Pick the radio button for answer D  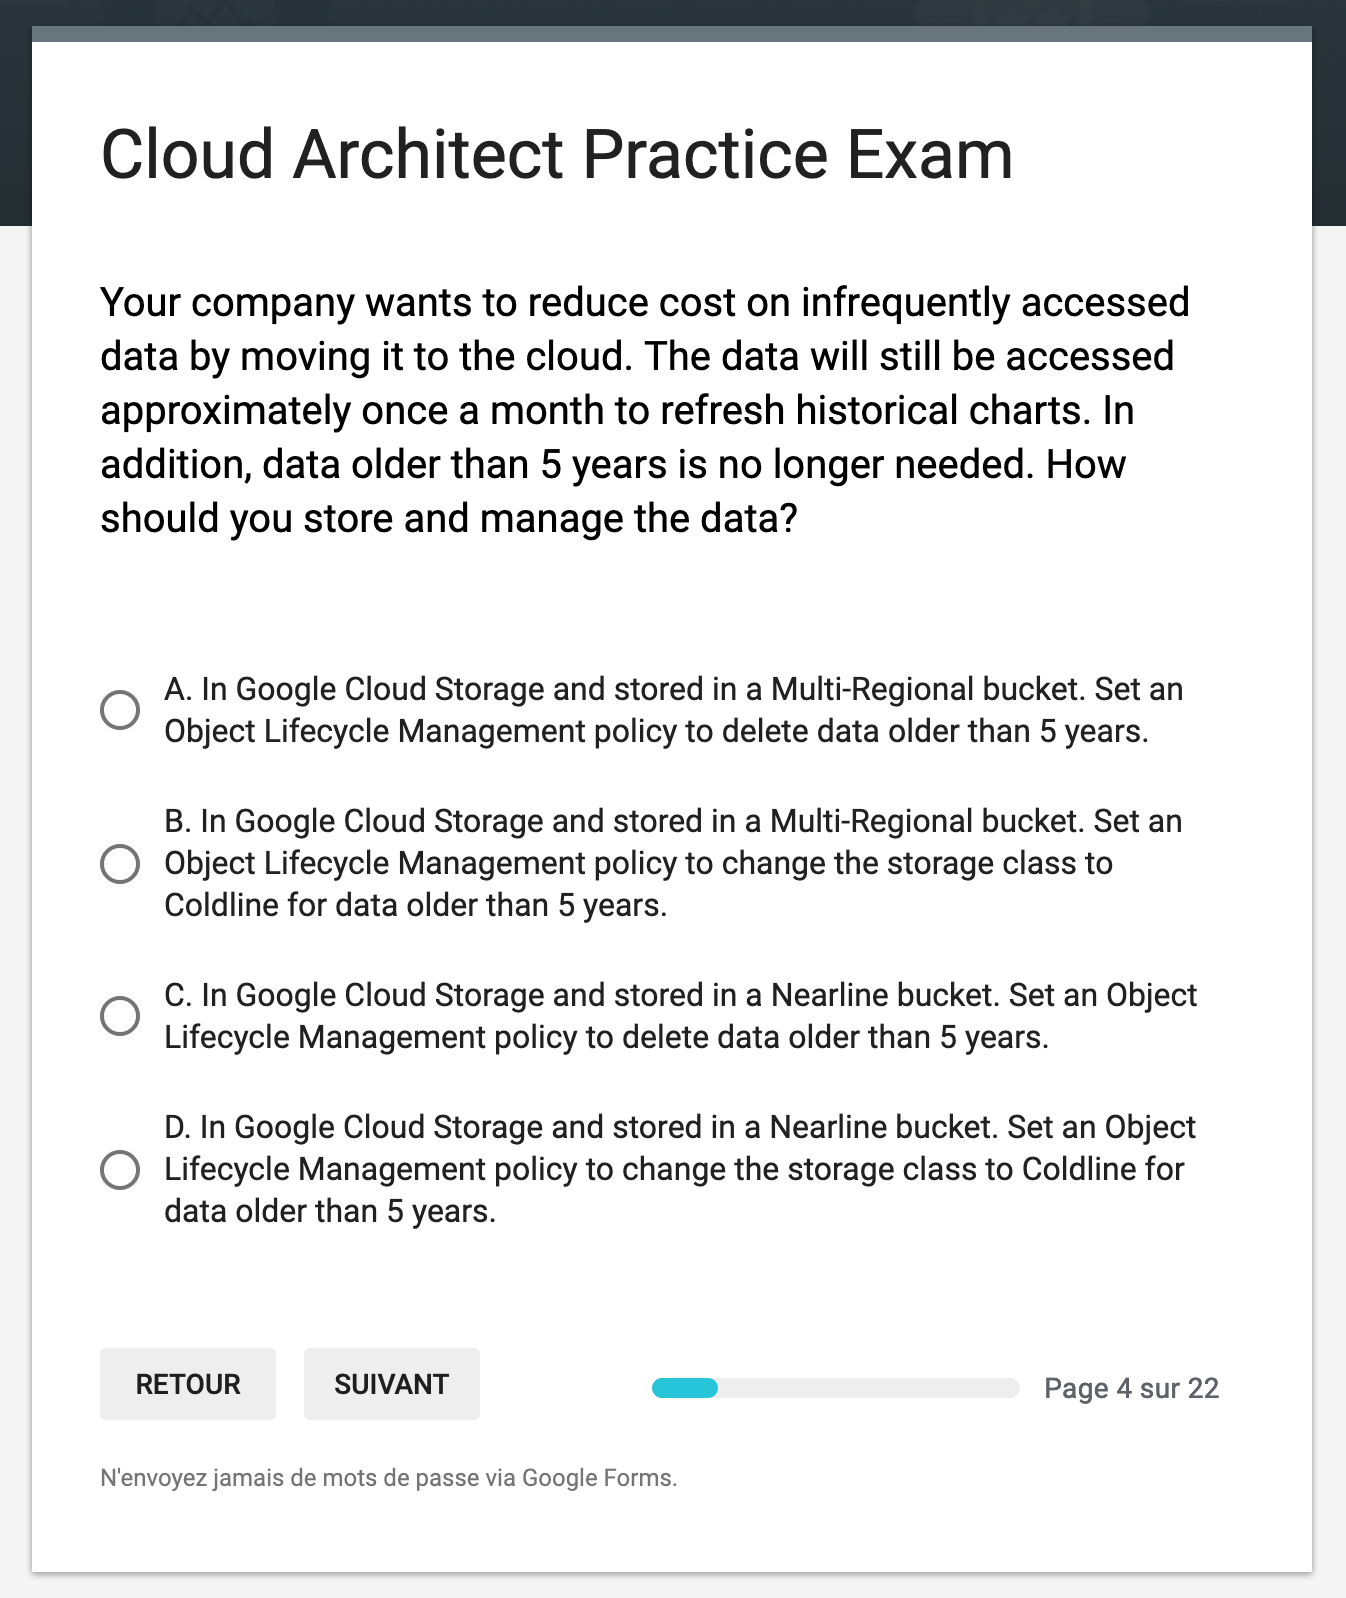coord(120,1170)
